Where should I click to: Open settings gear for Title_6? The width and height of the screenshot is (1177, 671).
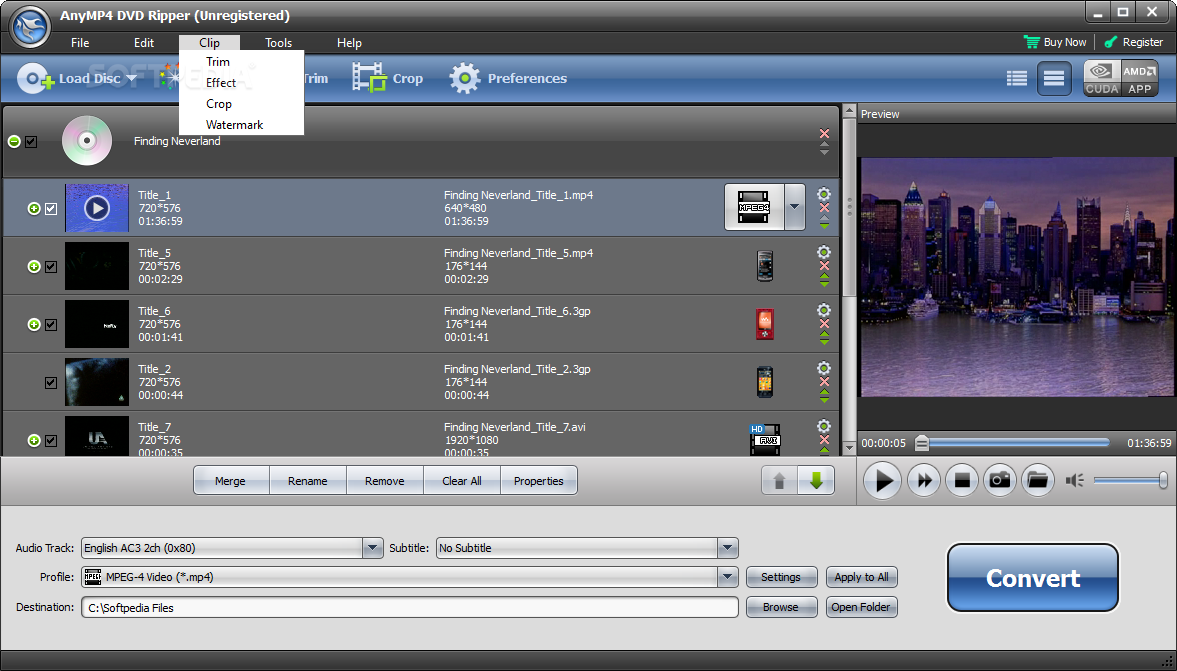coord(823,309)
